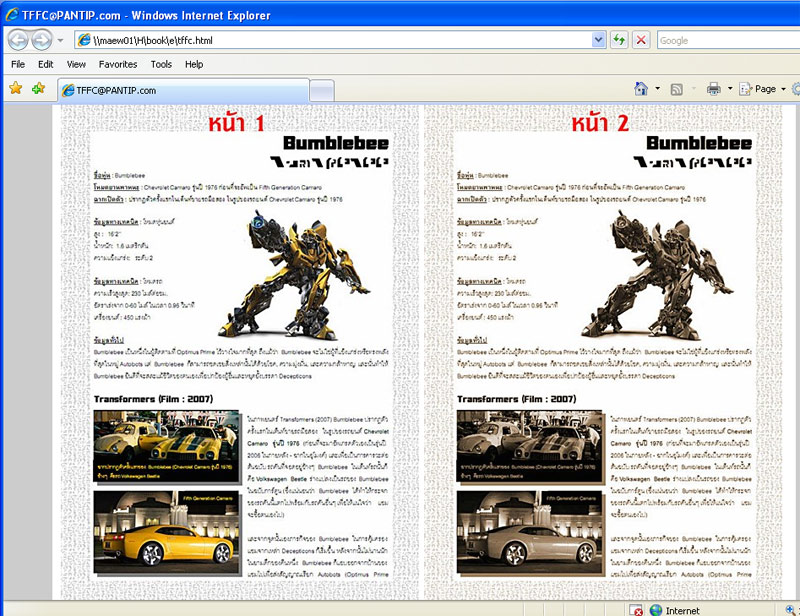Click the yellow Camaro and Beetle photo
The height and width of the screenshot is (616, 800).
(166, 446)
